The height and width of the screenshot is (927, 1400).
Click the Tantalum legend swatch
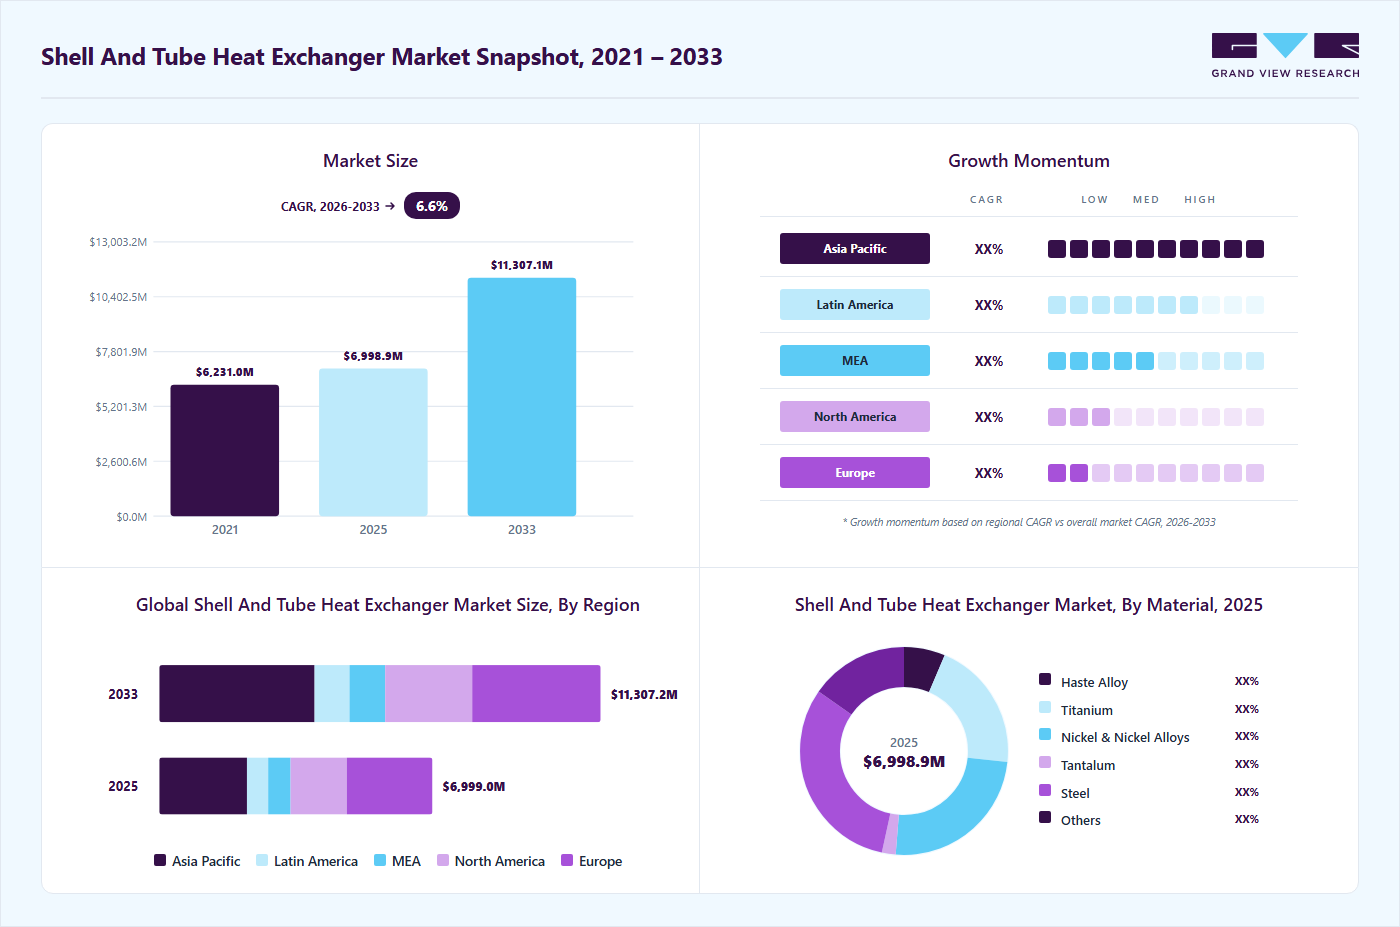(x=1045, y=762)
